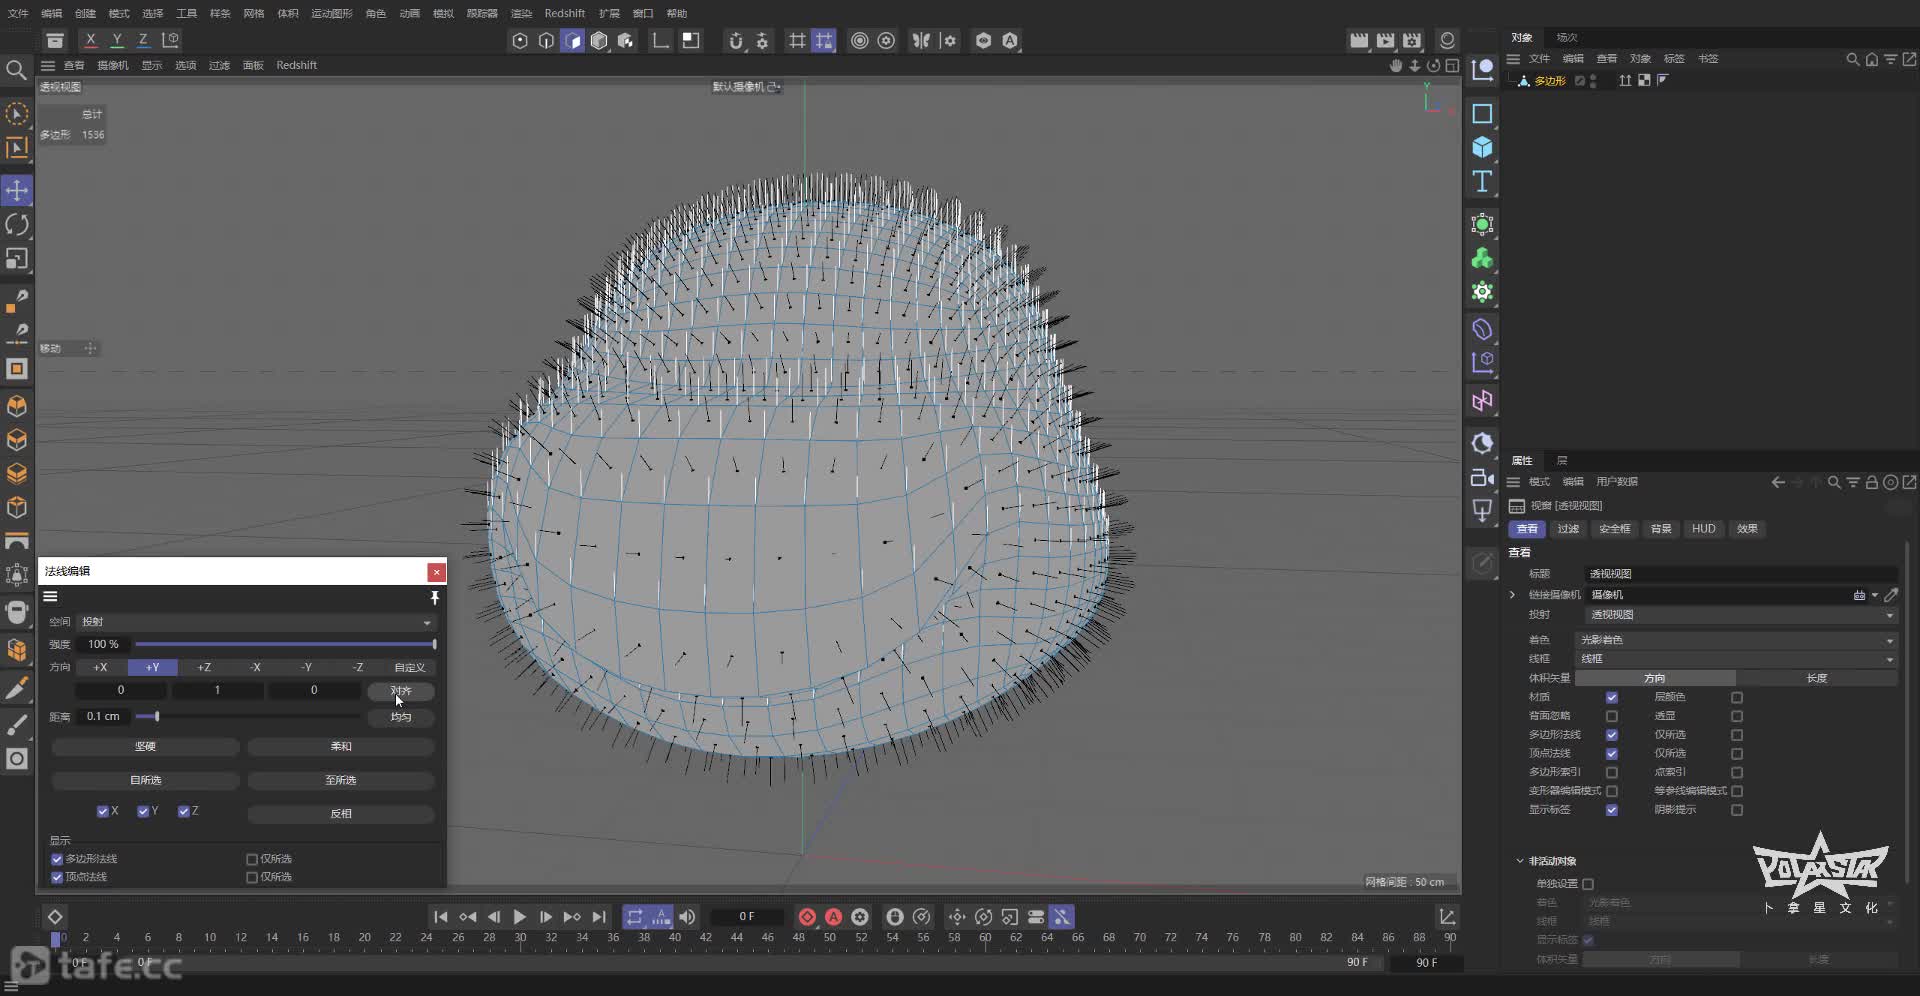
Task: Enable 背面忽略 checkbox in attributes
Action: [x=1611, y=716]
